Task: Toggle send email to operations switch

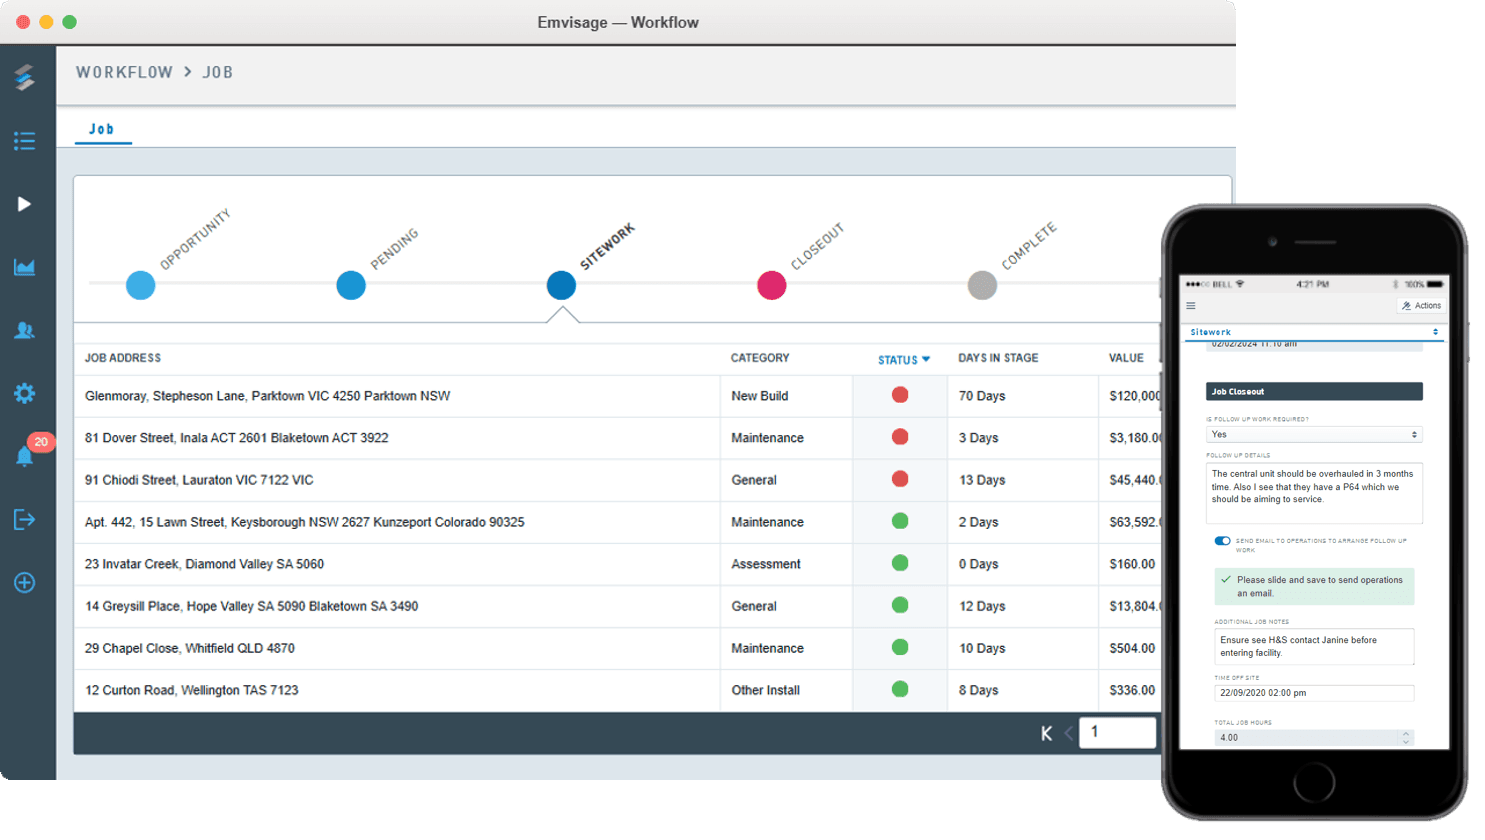Action: pos(1222,541)
